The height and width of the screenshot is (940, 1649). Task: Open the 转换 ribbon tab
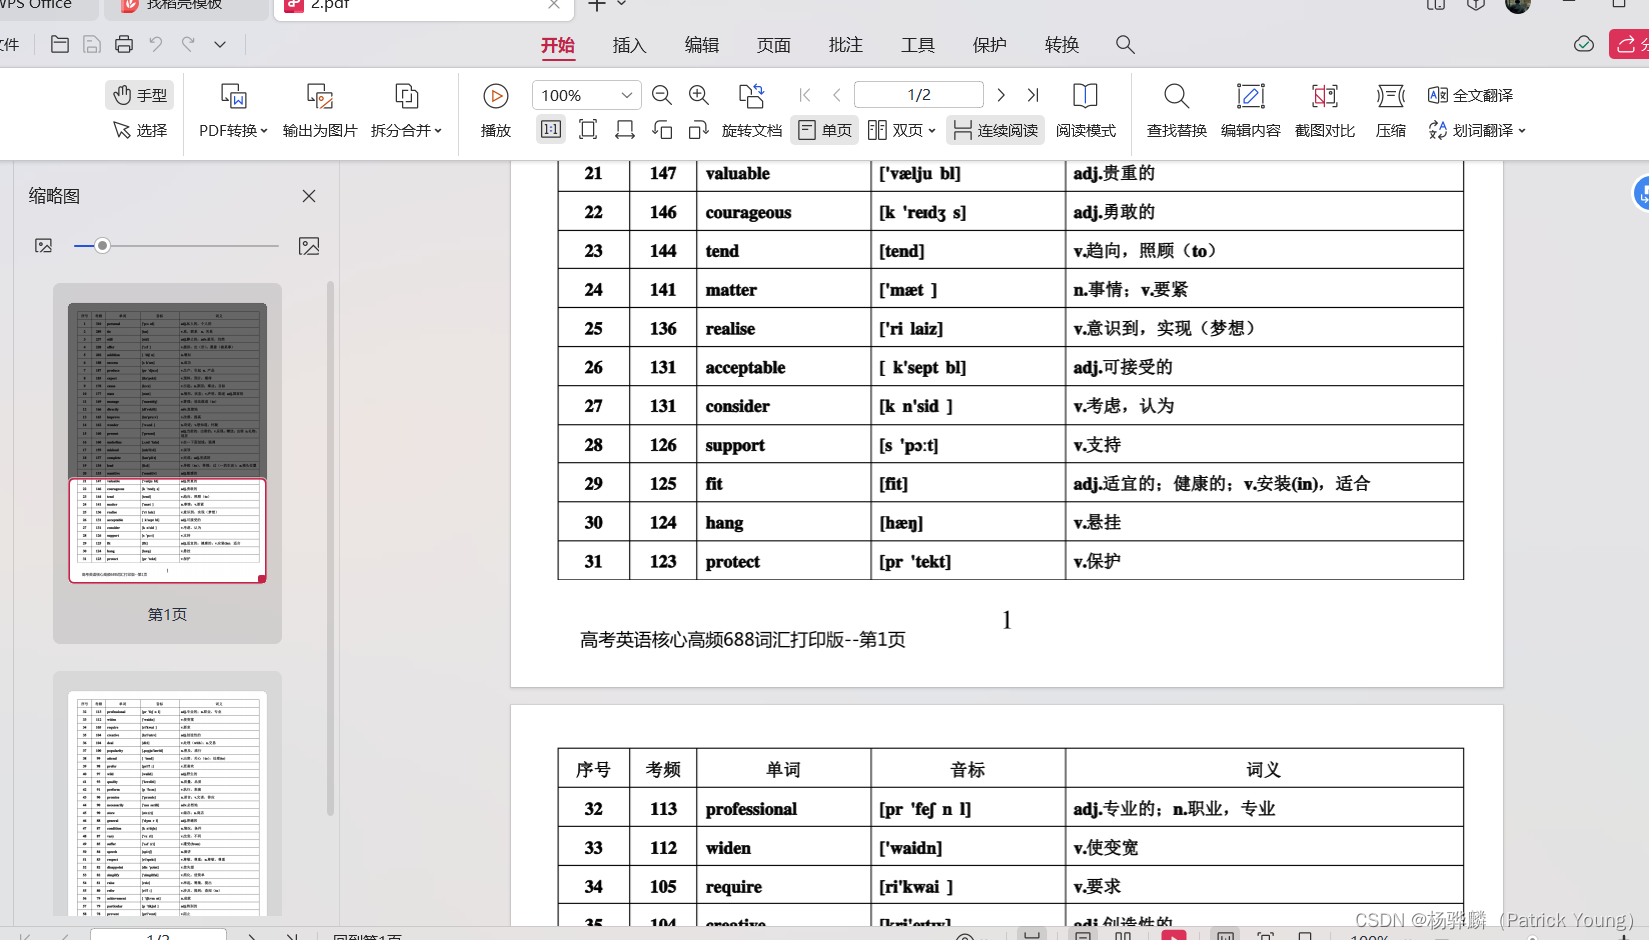(1062, 45)
